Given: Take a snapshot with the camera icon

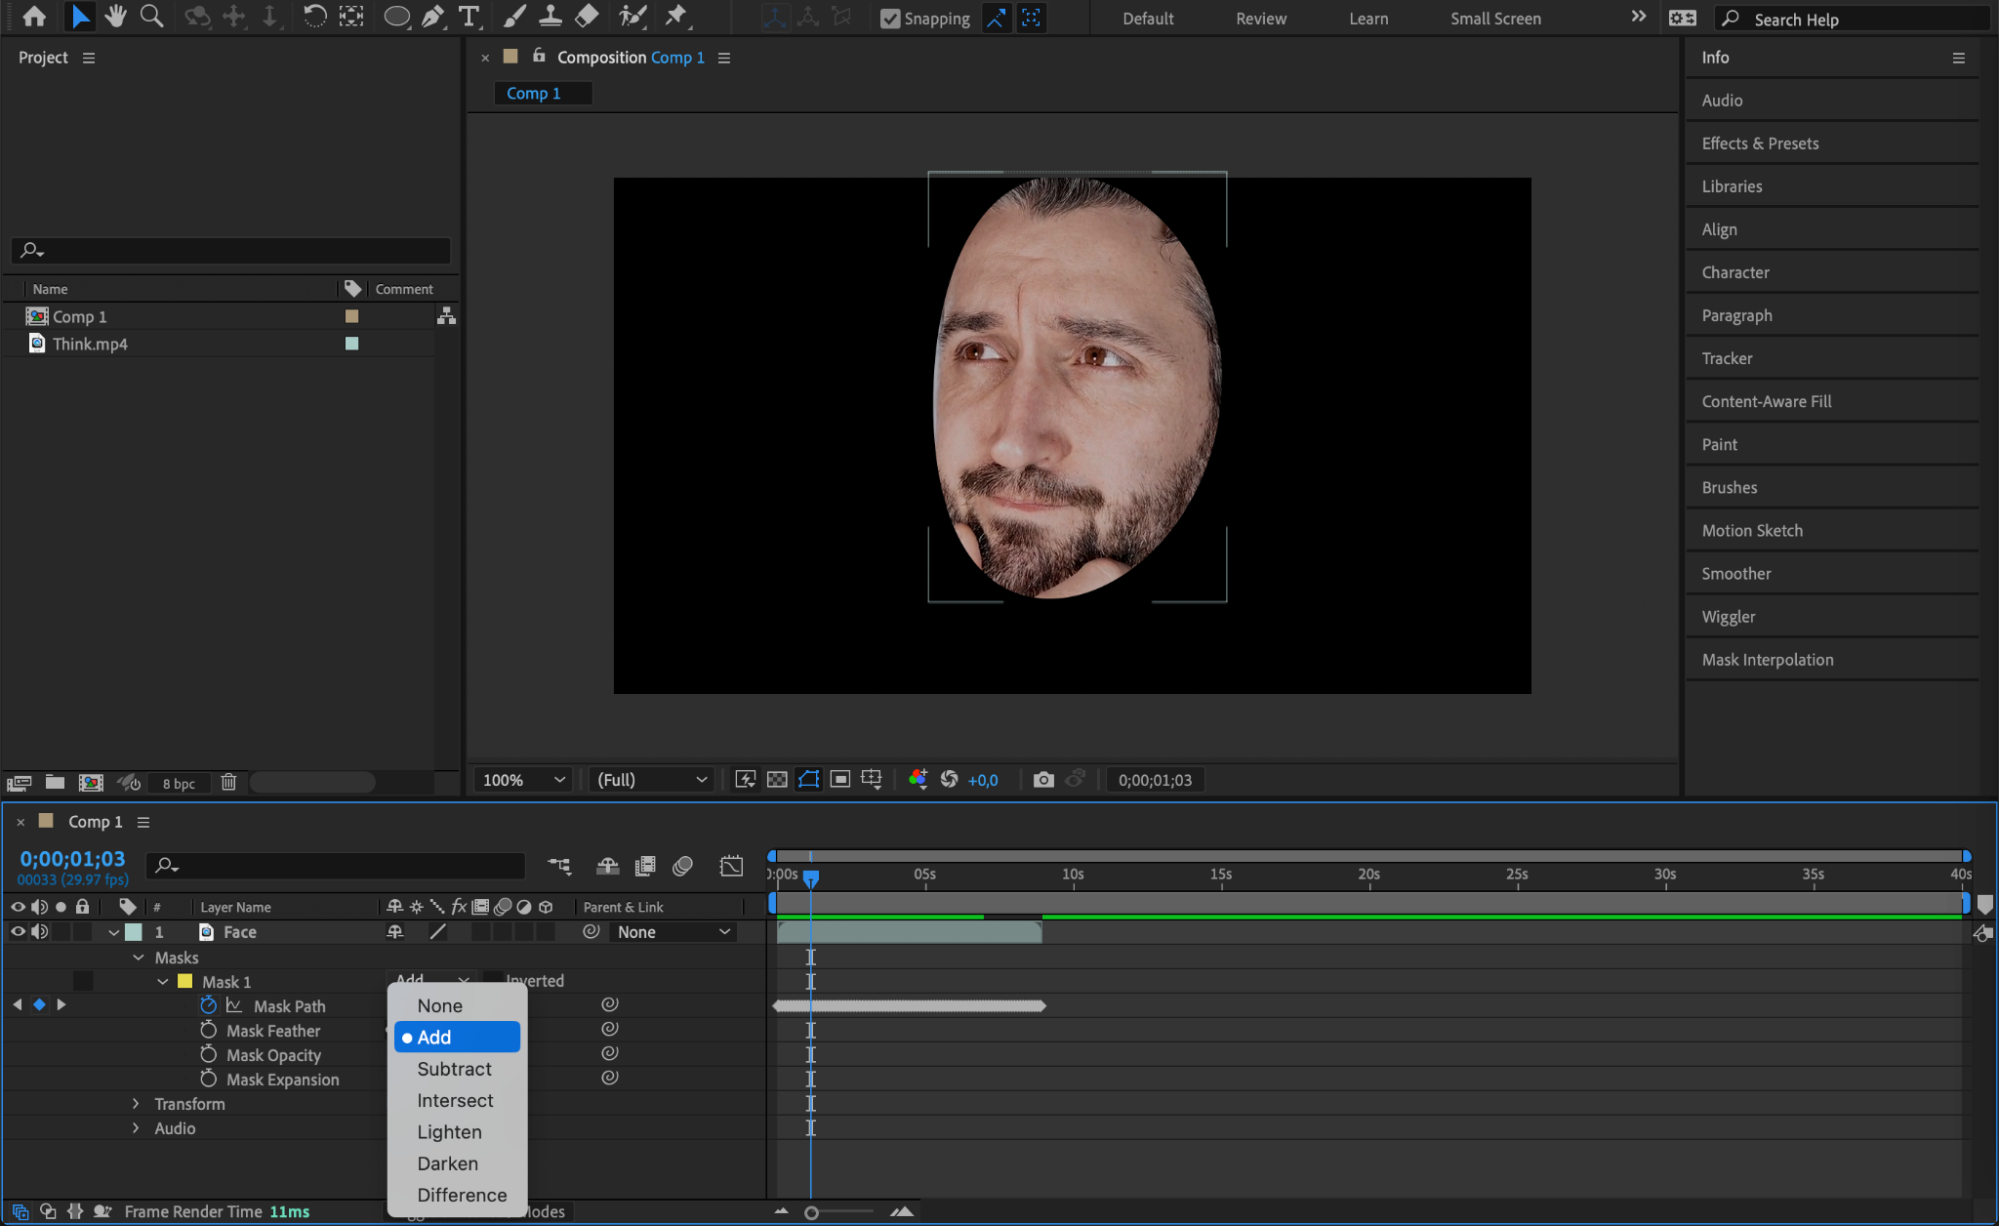Looking at the screenshot, I should pos(1043,780).
